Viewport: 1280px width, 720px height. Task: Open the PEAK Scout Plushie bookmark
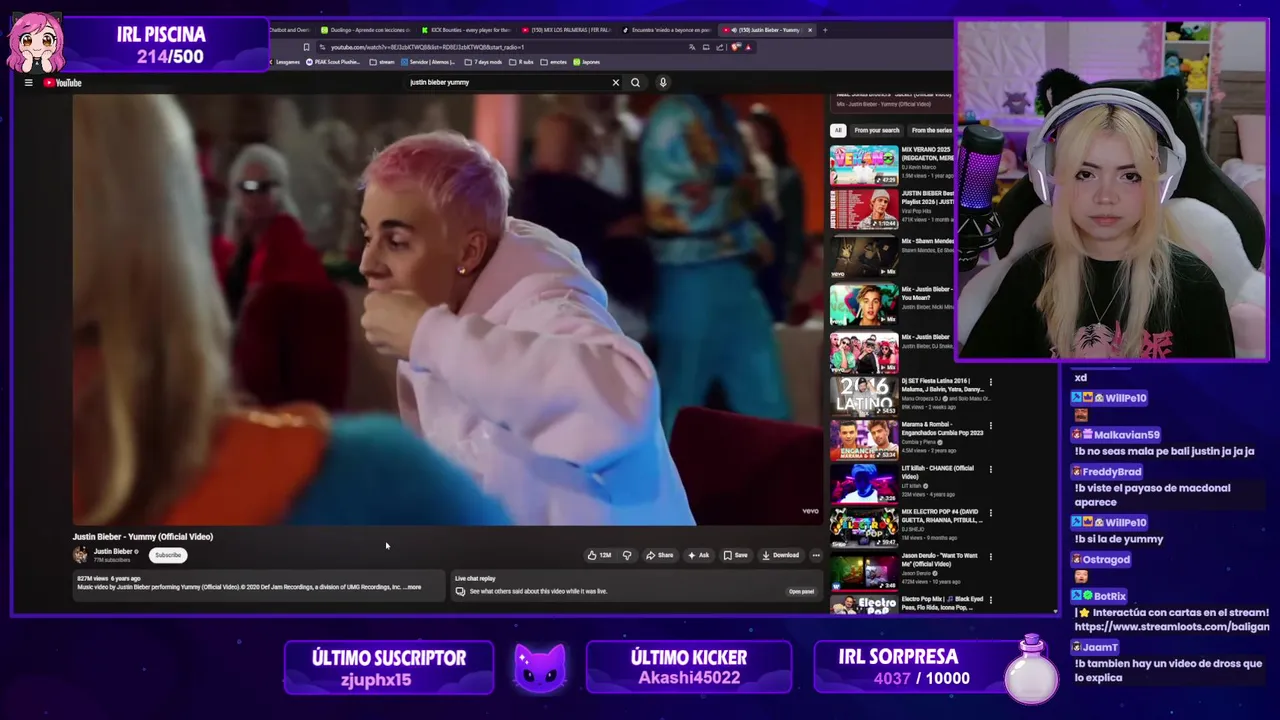coord(333,62)
